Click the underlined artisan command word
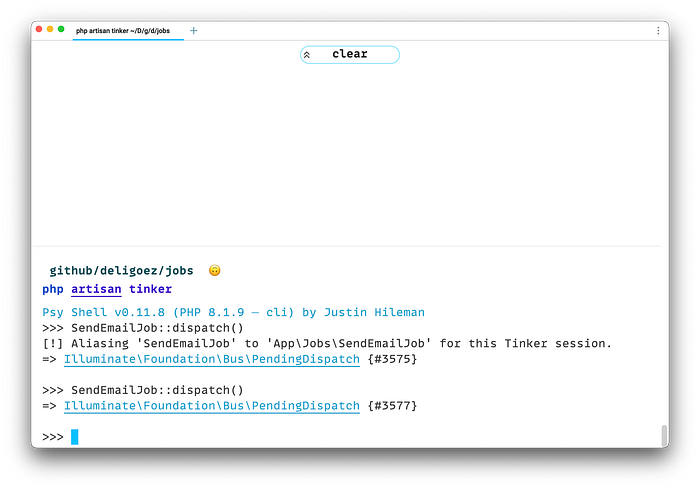 click(x=96, y=289)
